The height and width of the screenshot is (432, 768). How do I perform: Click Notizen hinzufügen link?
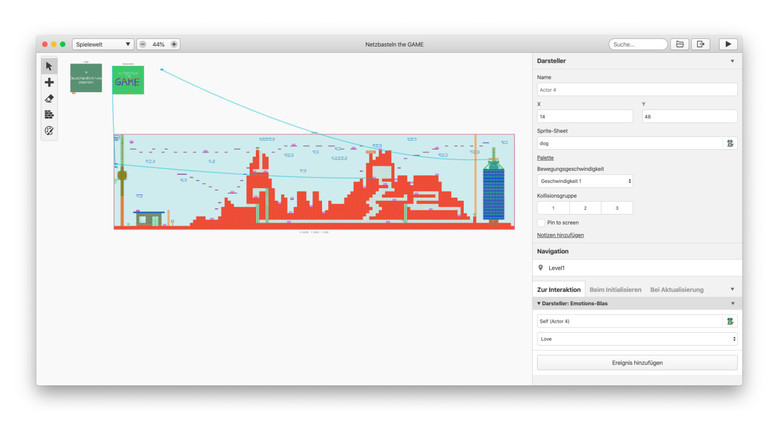560,235
